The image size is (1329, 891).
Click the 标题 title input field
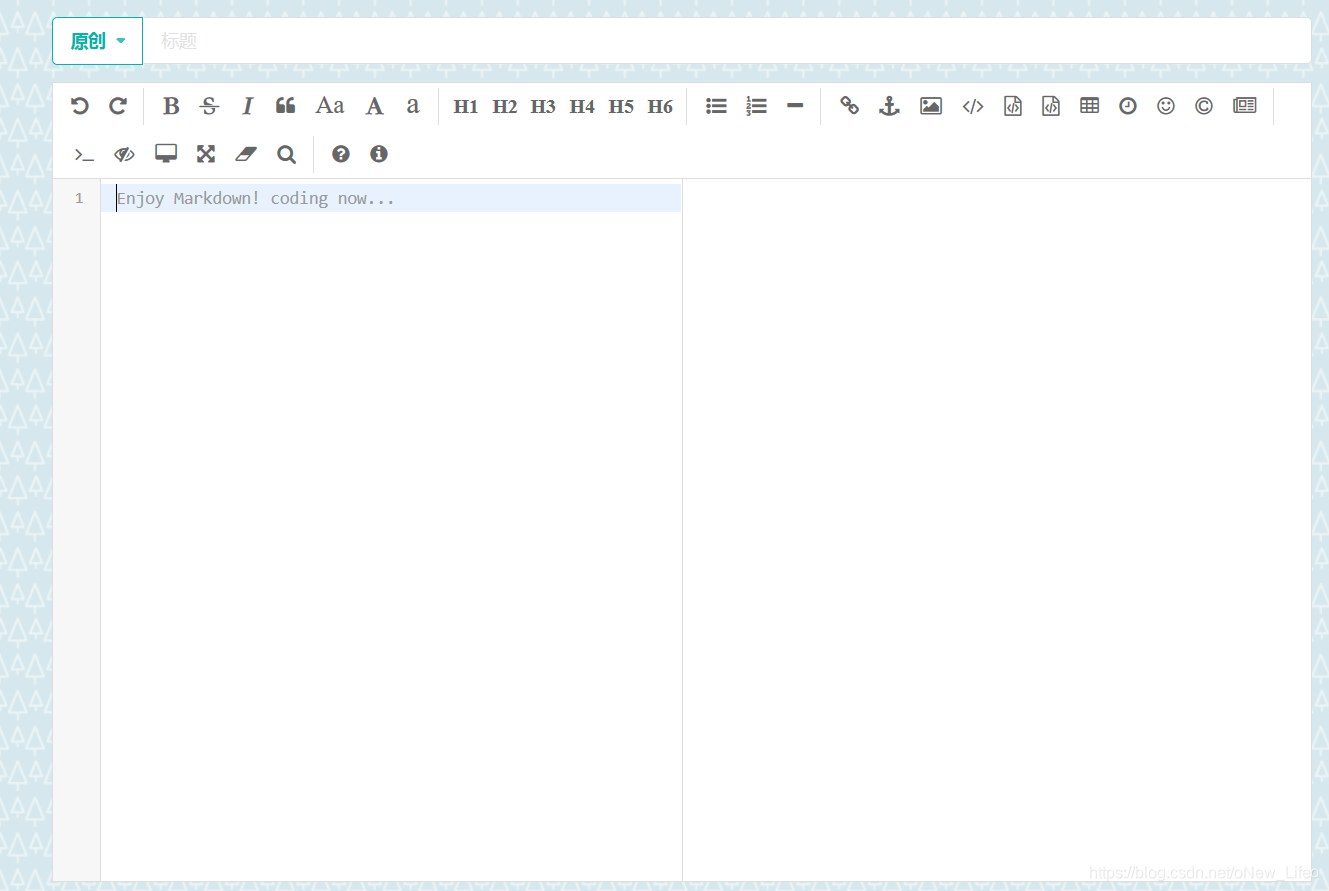[727, 41]
